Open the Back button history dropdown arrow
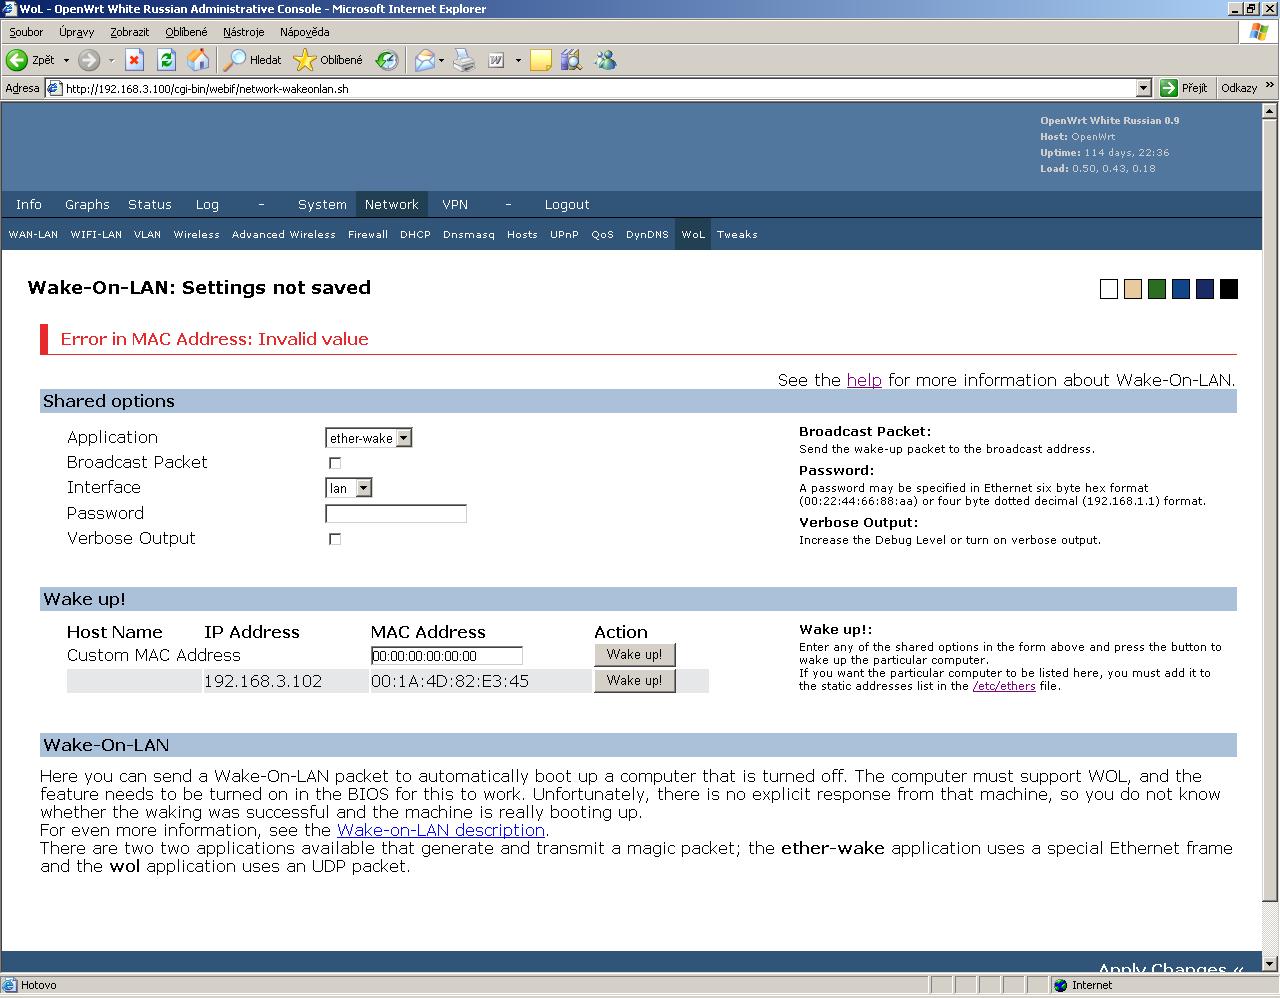1280x998 pixels. 66,60
